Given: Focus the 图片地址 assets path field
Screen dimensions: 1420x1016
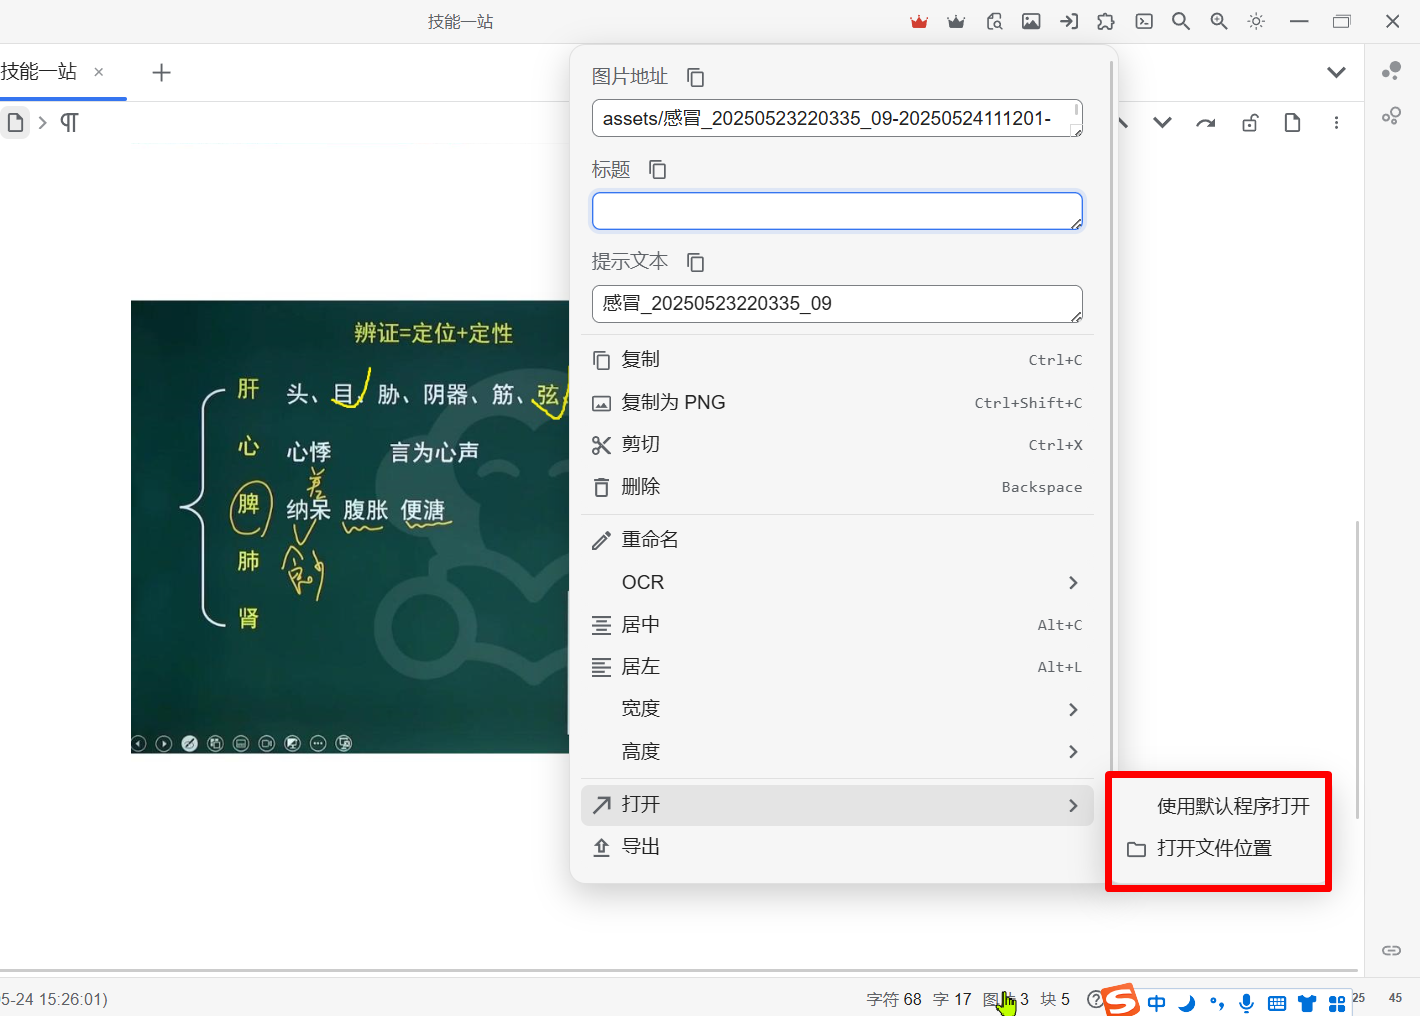Looking at the screenshot, I should (837, 118).
